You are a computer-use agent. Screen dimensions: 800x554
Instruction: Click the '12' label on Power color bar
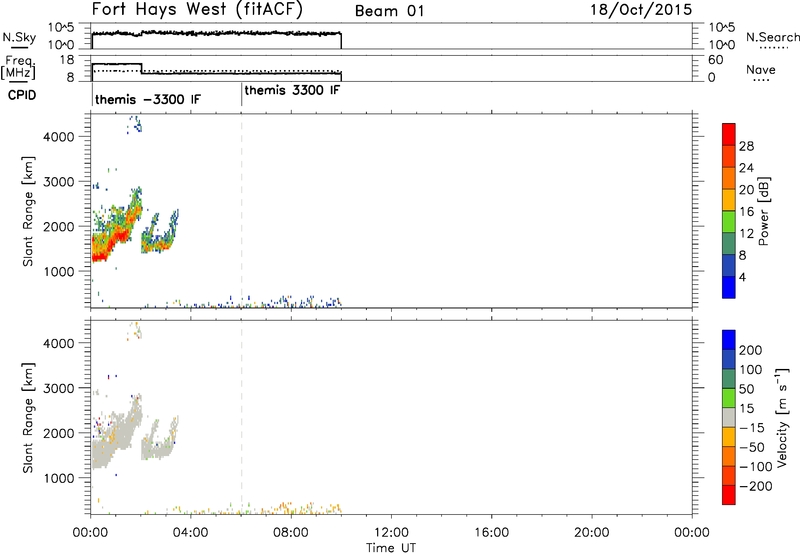[746, 234]
